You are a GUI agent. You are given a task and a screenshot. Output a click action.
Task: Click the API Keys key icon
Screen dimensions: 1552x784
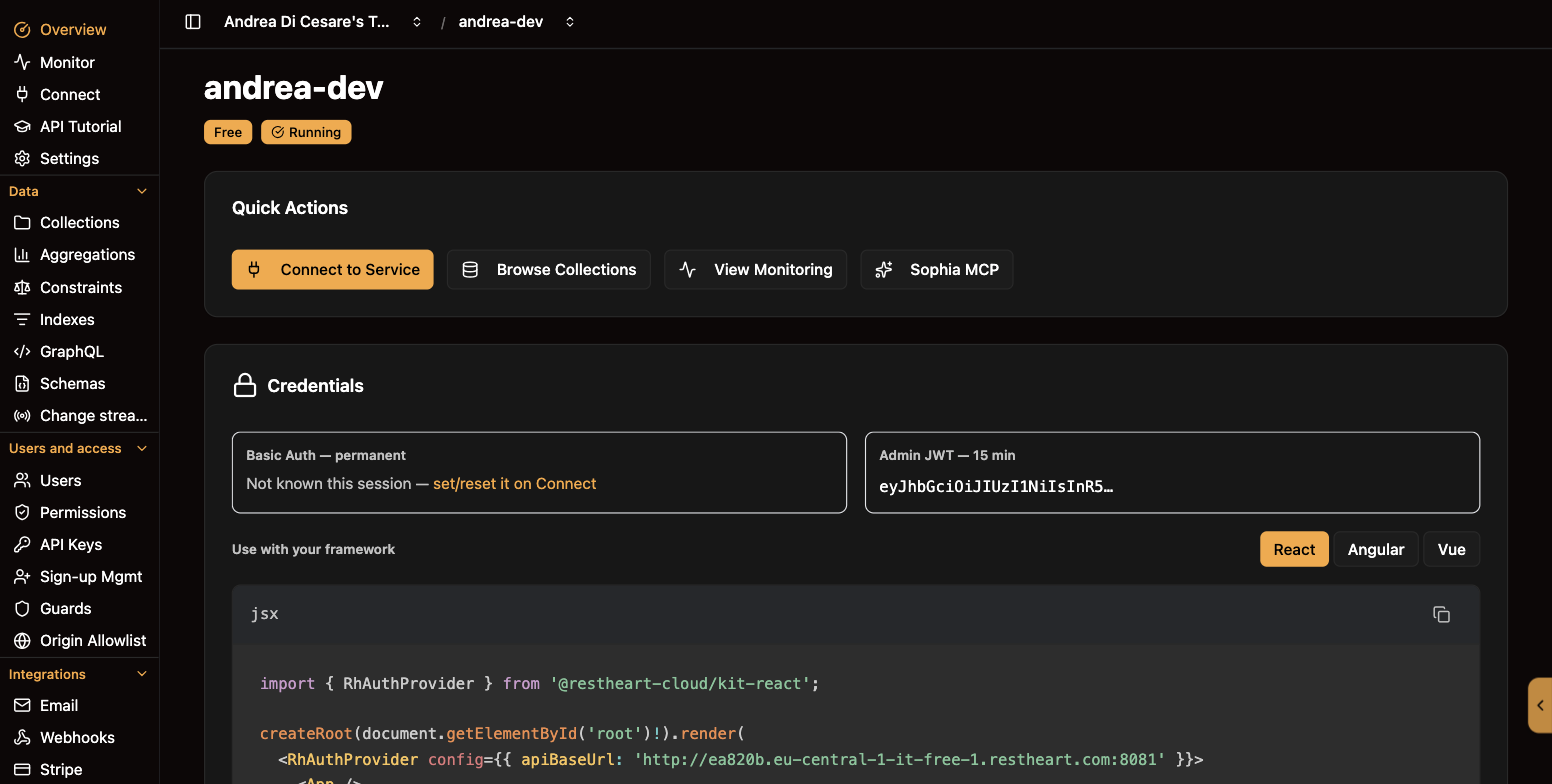(22, 544)
